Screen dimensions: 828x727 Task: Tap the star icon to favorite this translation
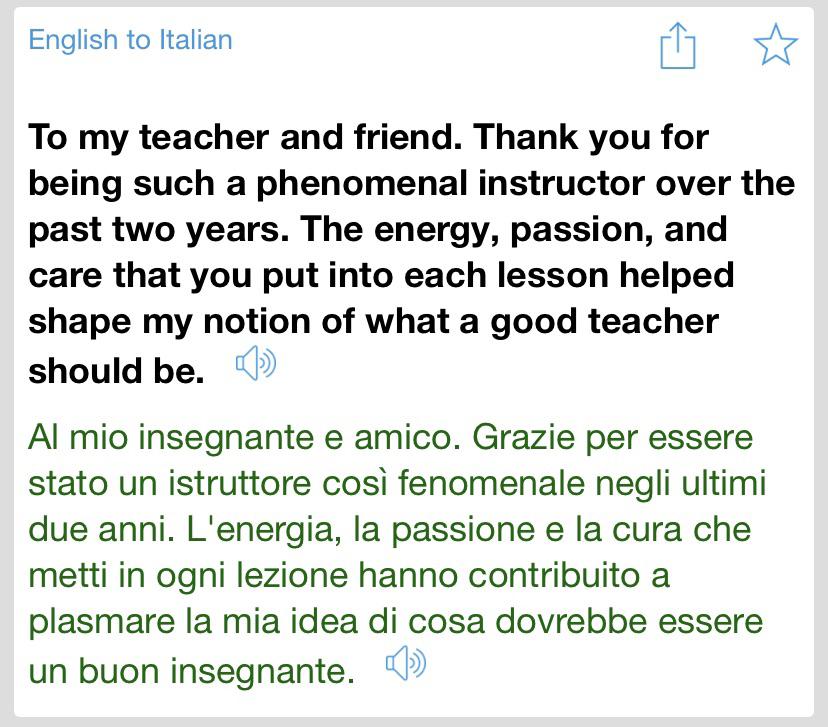[775, 44]
